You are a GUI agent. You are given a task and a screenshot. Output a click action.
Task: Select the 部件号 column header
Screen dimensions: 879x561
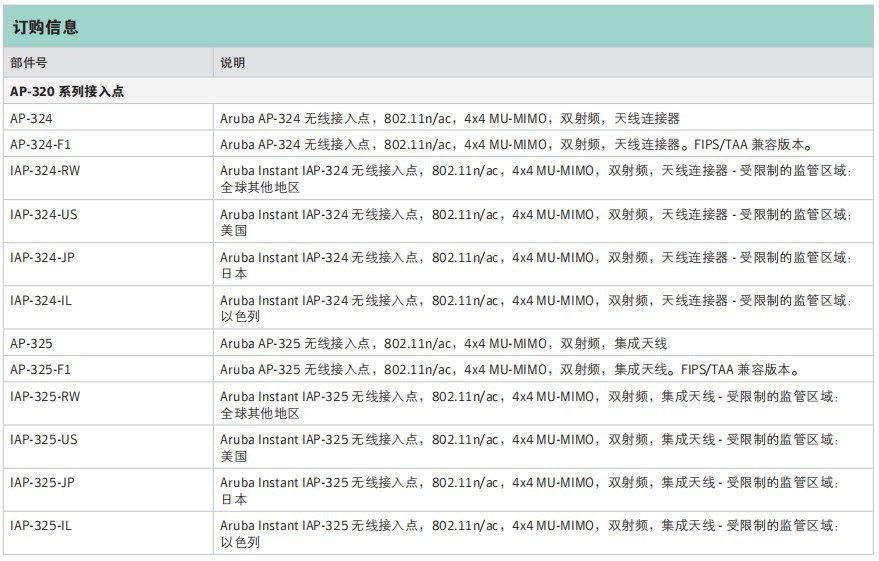point(29,63)
